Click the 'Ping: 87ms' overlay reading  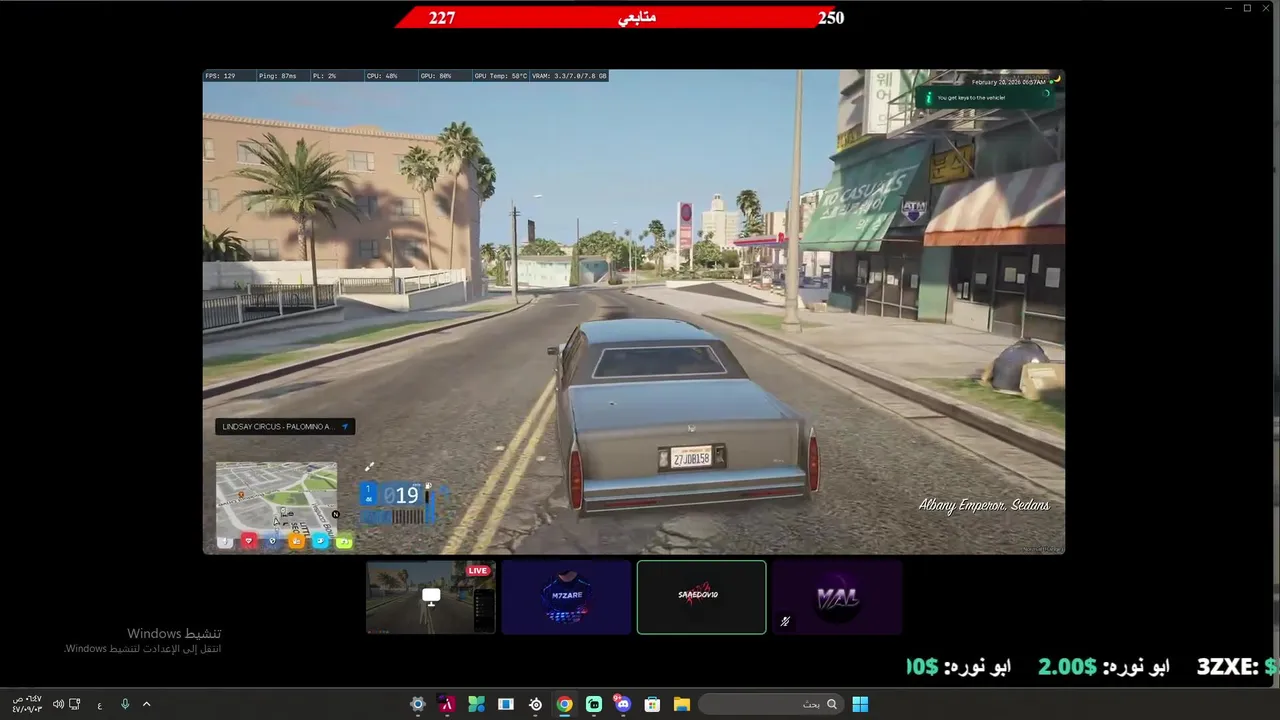(277, 76)
